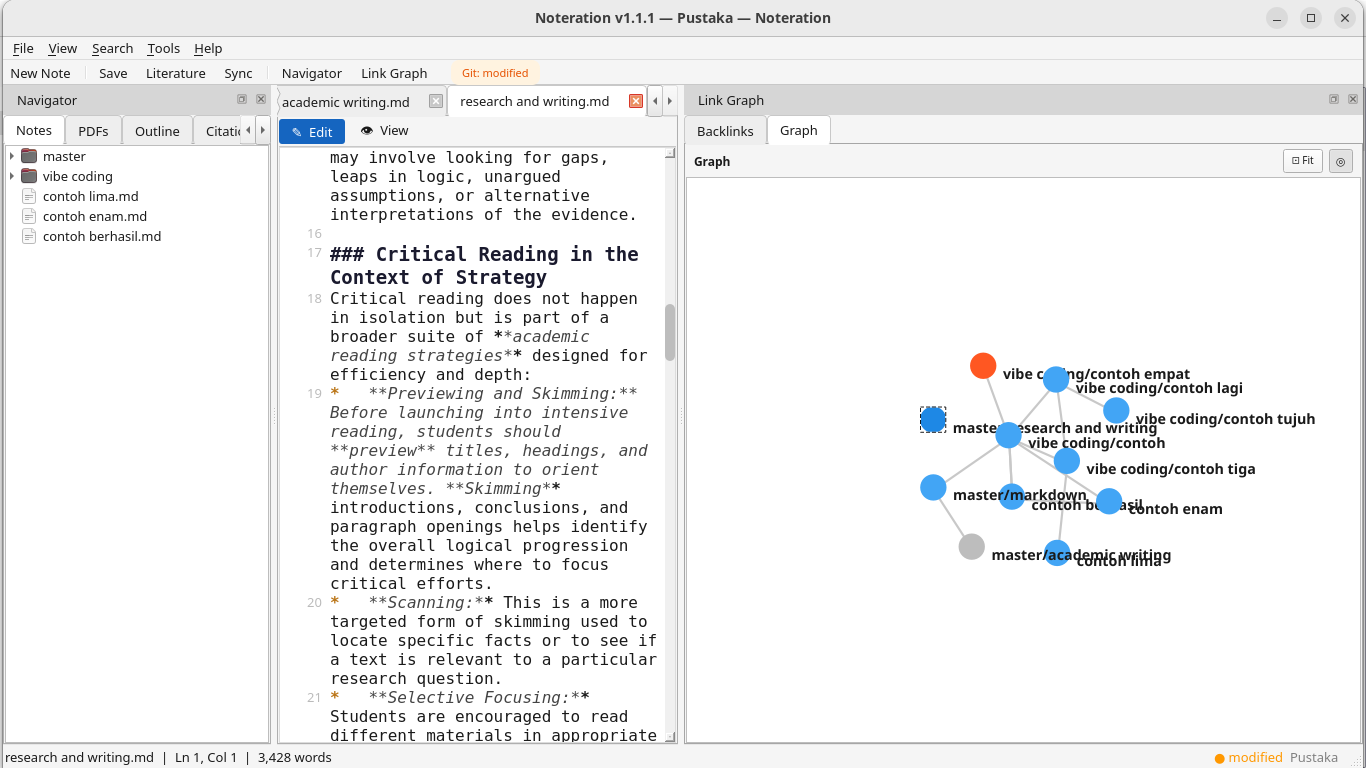1366x768 pixels.
Task: Select the vibe coding folder icon
Action: (29, 176)
